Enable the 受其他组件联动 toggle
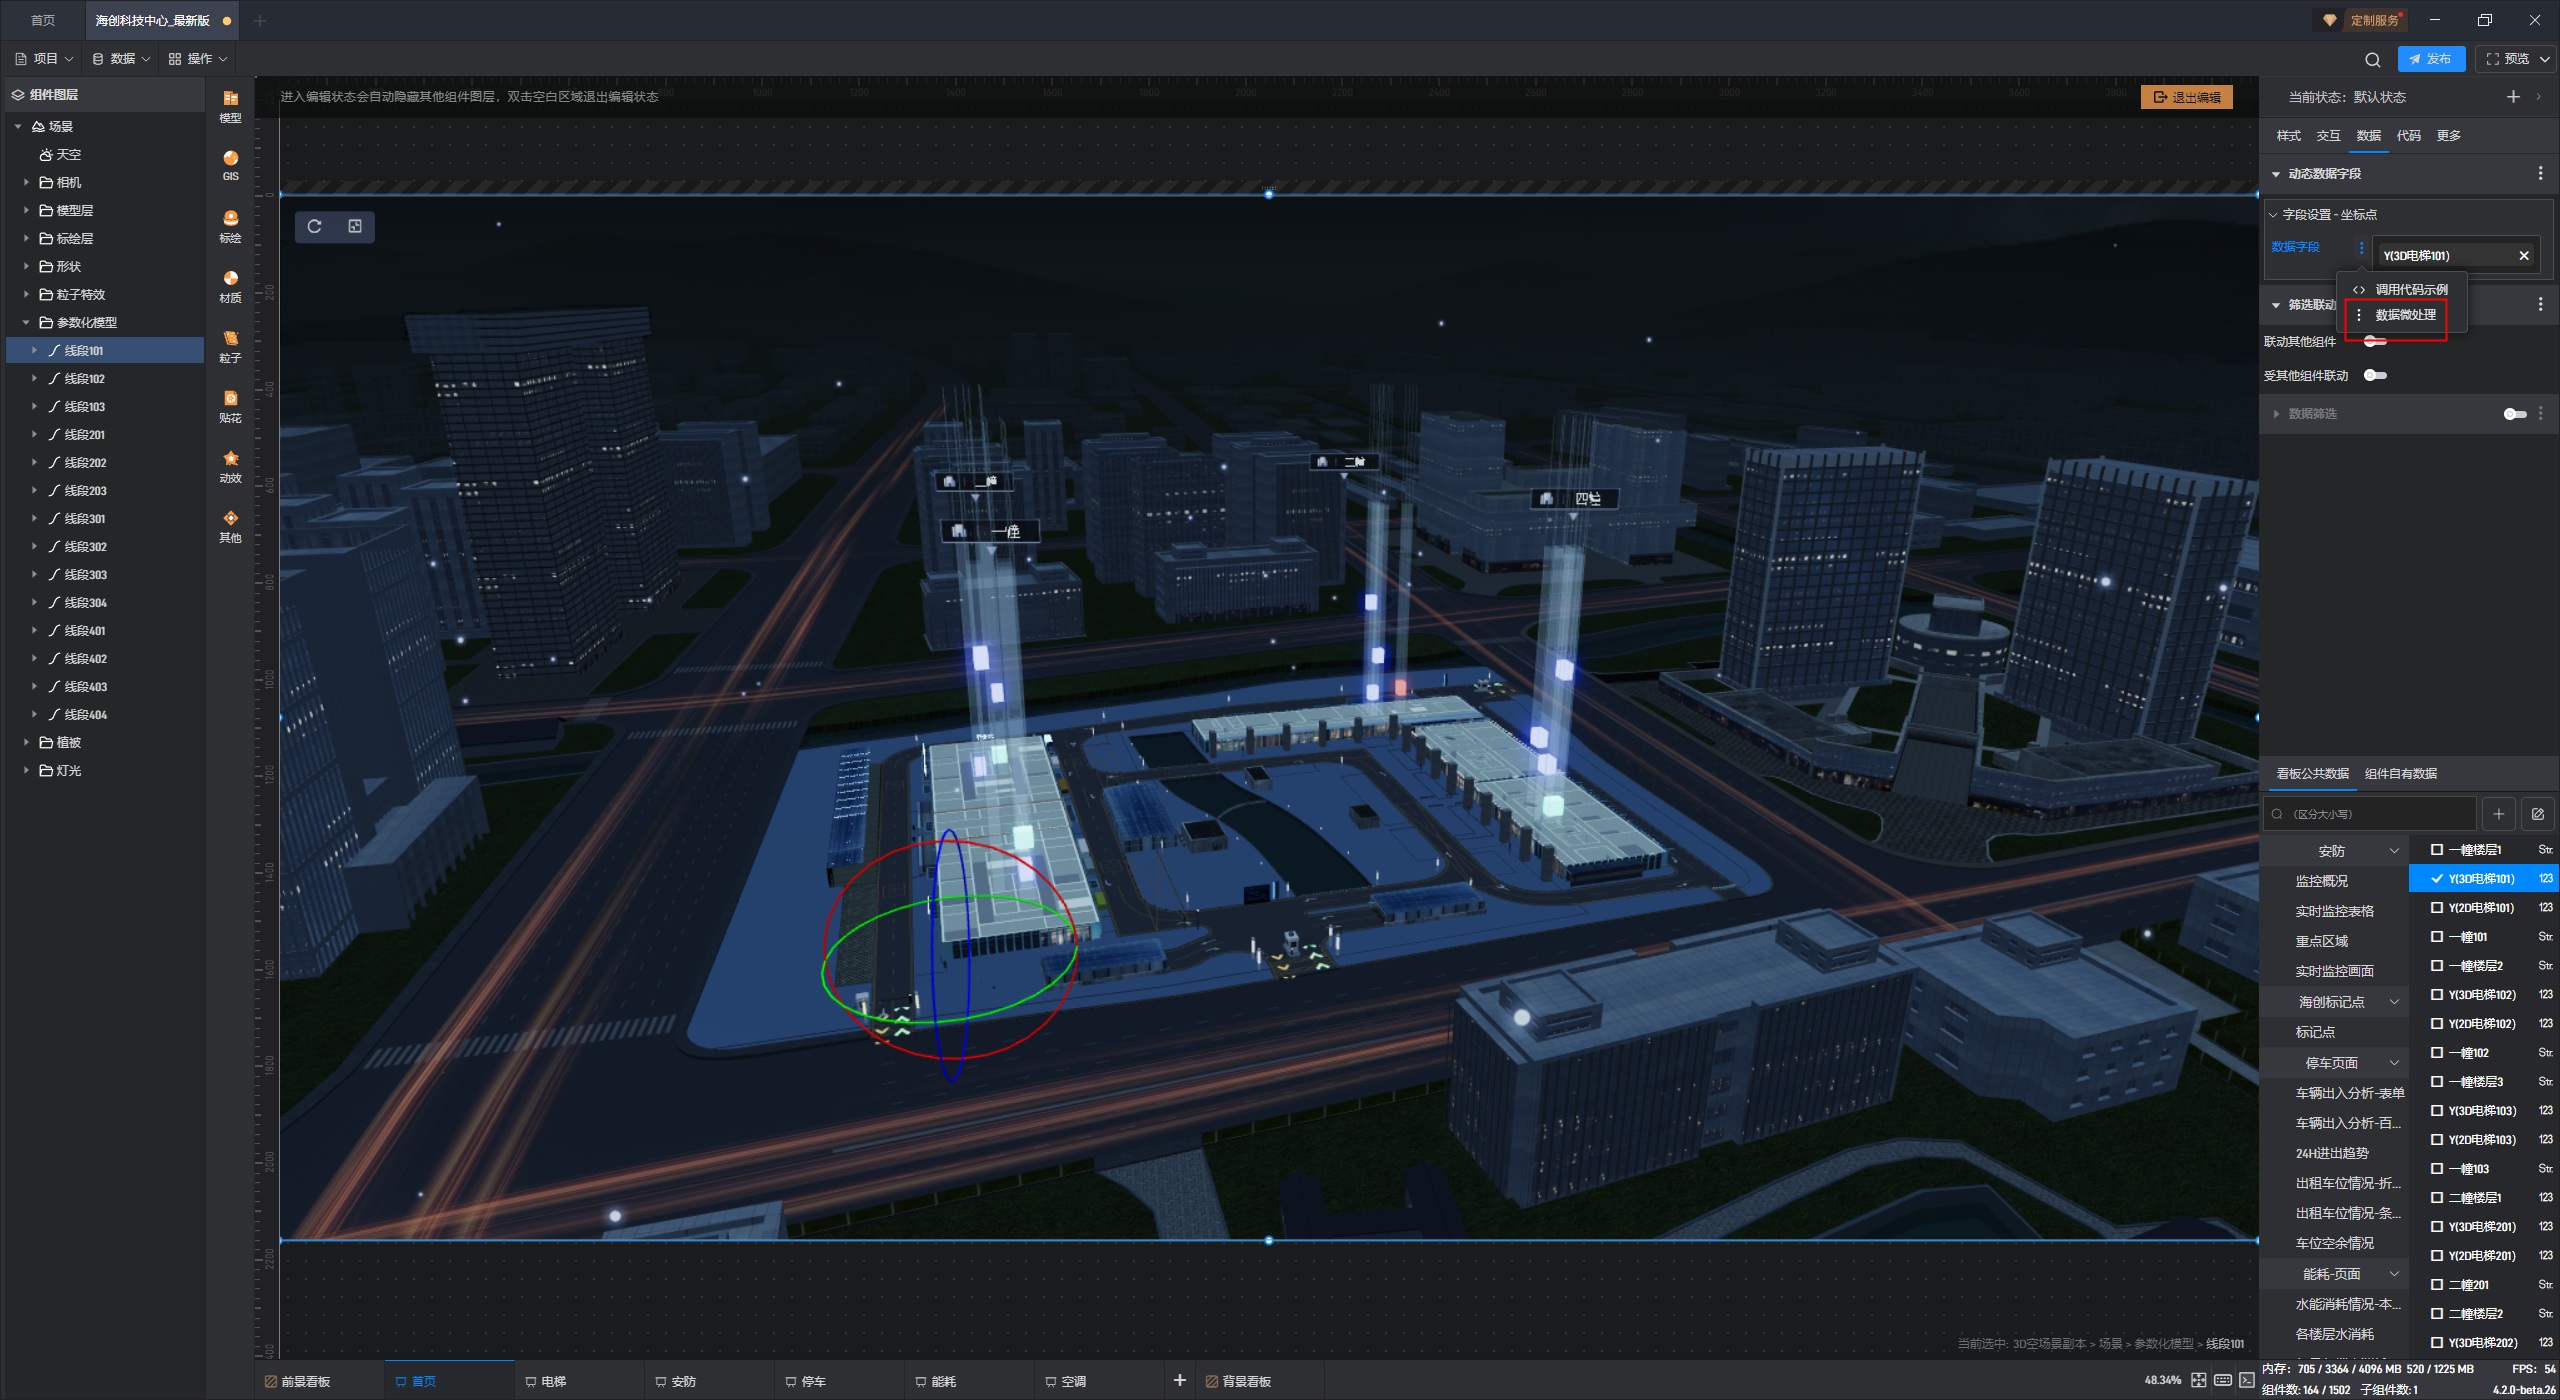This screenshot has width=2560, height=1400. pos(2375,375)
